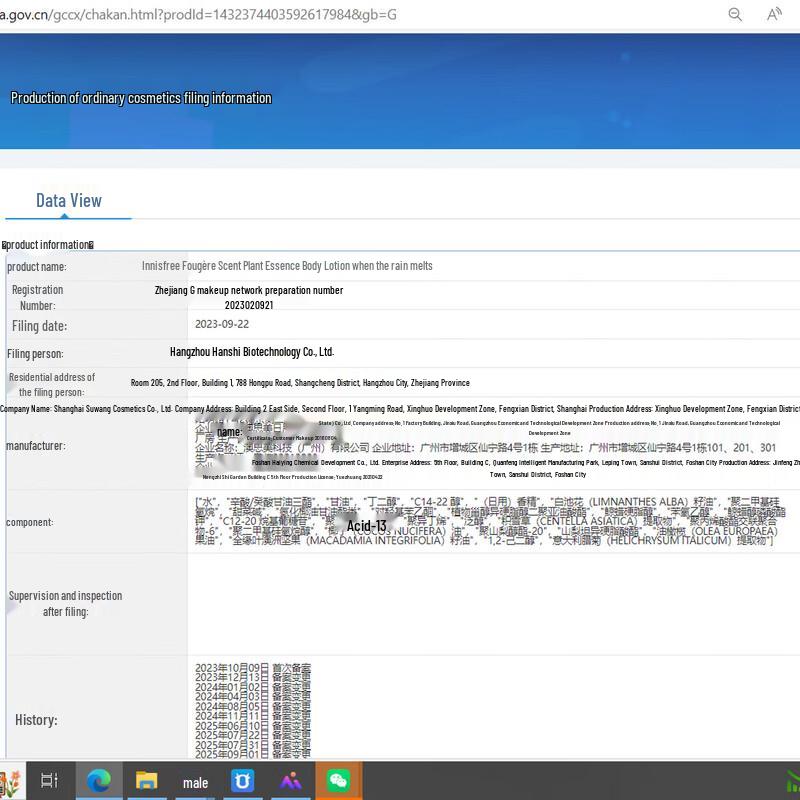Click the history entry 2025年07月31日

click(x=253, y=744)
